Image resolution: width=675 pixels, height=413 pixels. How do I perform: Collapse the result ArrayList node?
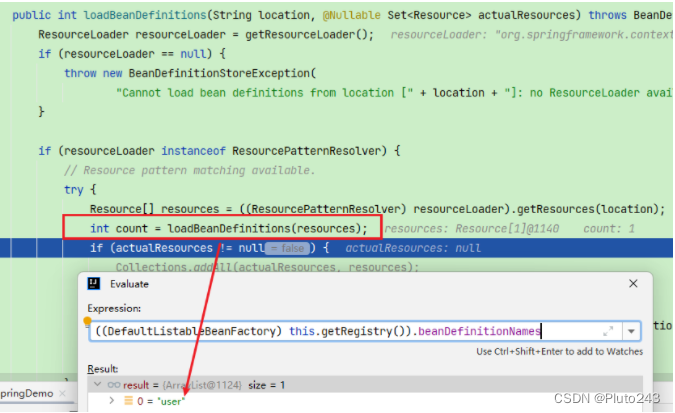98,385
